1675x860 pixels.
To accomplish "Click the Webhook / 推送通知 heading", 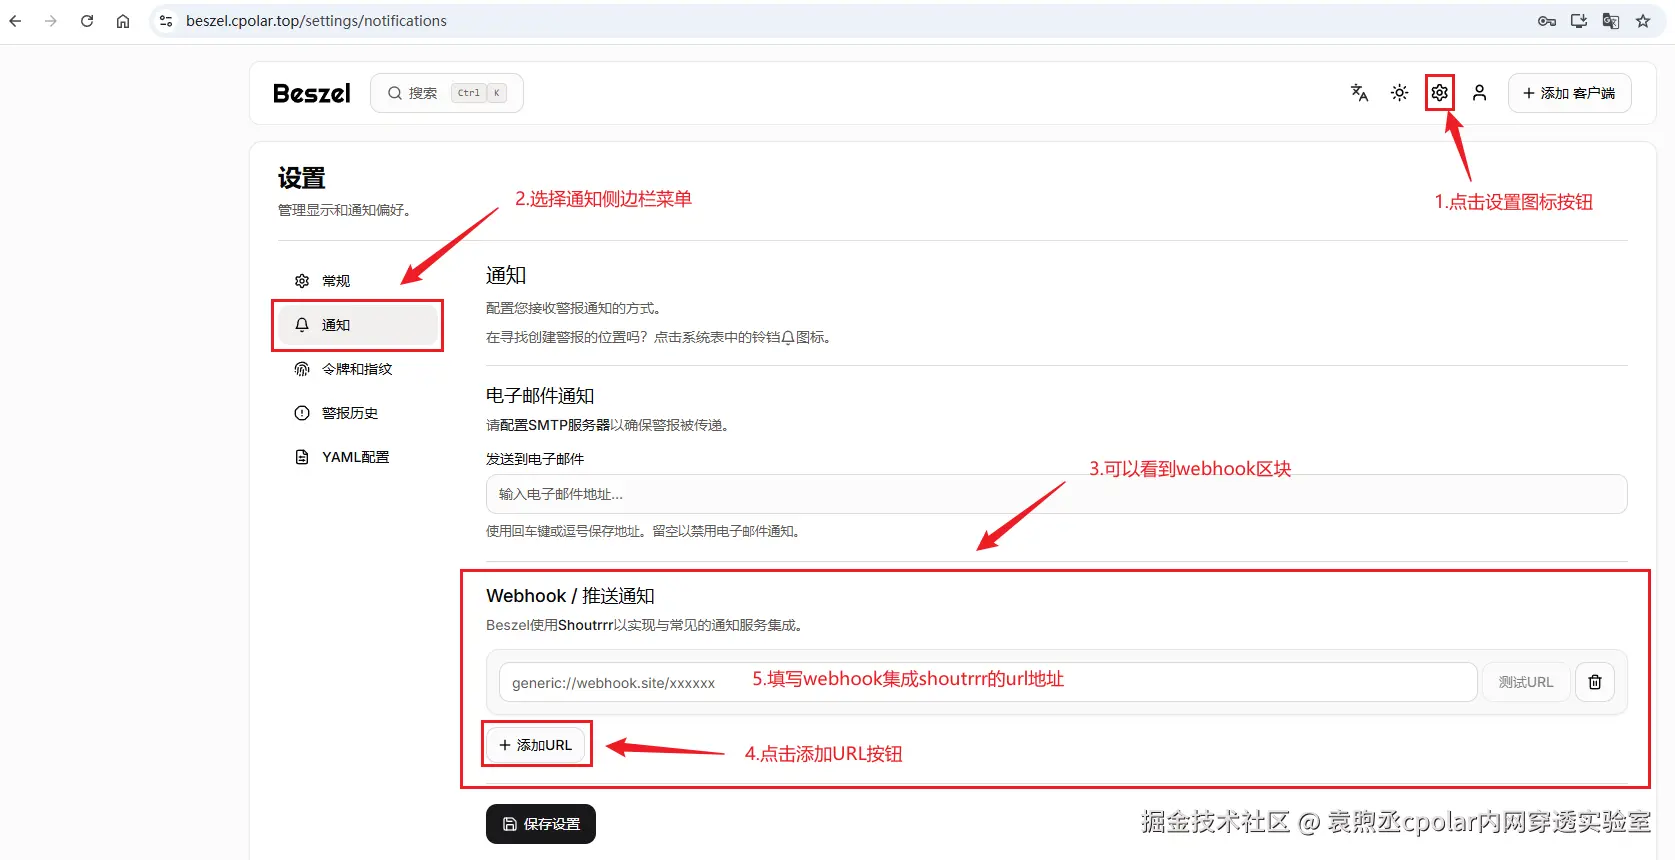I will click(x=570, y=596).
